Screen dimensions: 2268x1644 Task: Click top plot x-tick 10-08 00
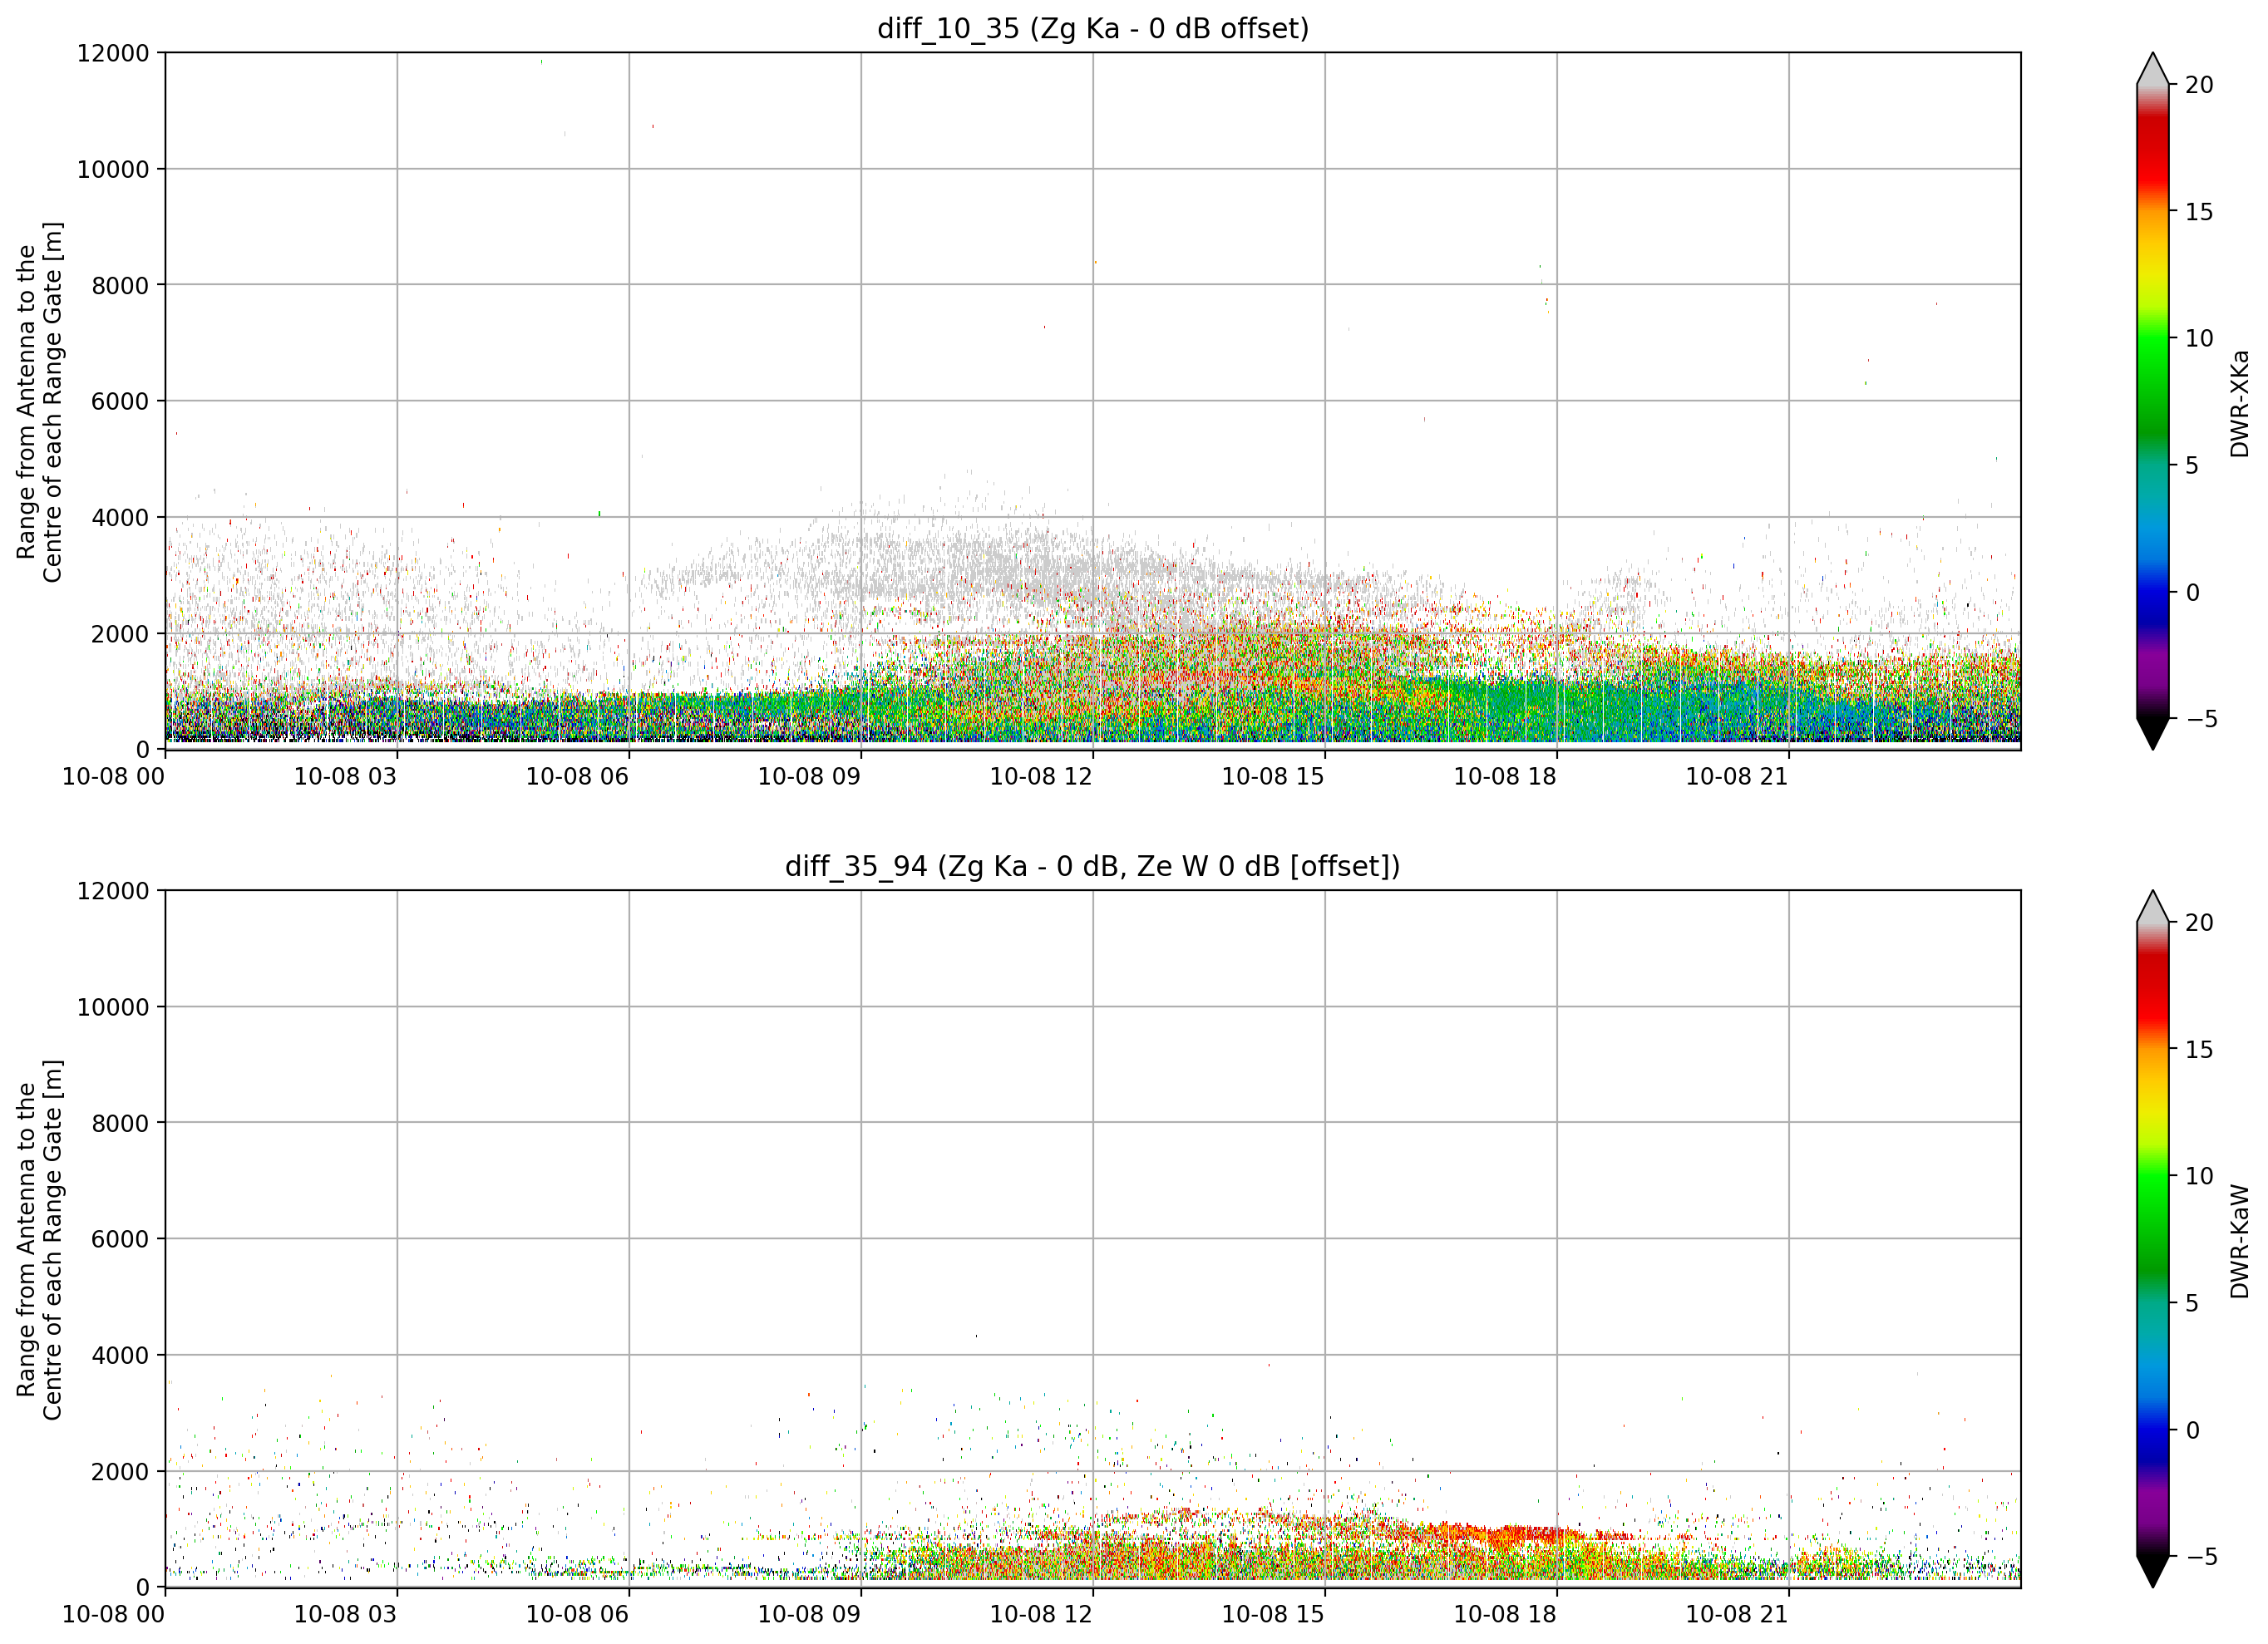[114, 776]
